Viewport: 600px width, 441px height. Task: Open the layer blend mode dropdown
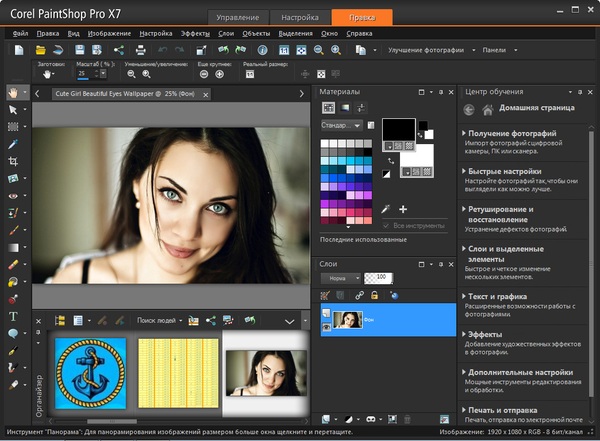pyautogui.click(x=340, y=277)
